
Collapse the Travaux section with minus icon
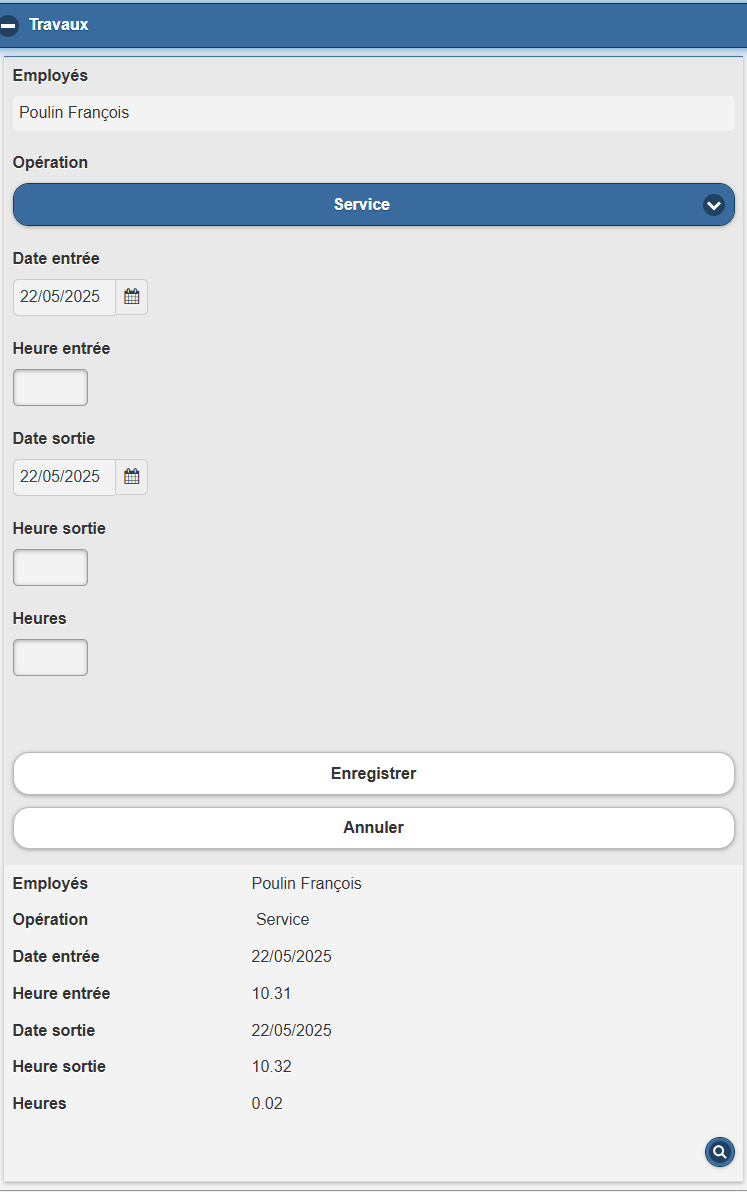point(8,25)
